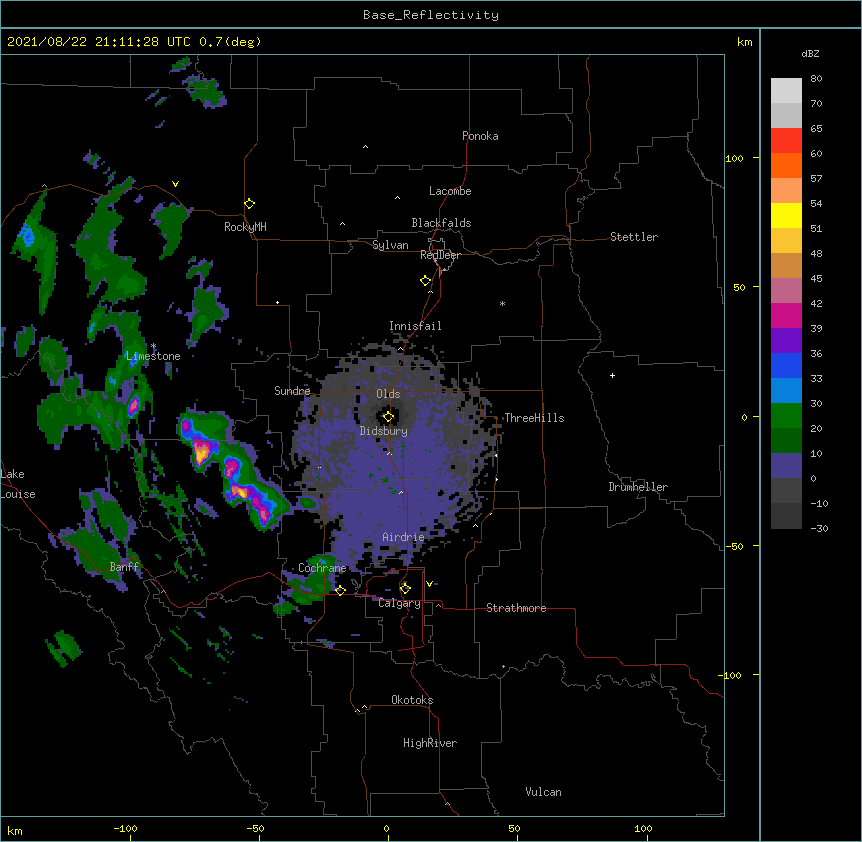Image resolution: width=862 pixels, height=842 pixels.
Task: Click the Sundre town label
Action: point(292,391)
